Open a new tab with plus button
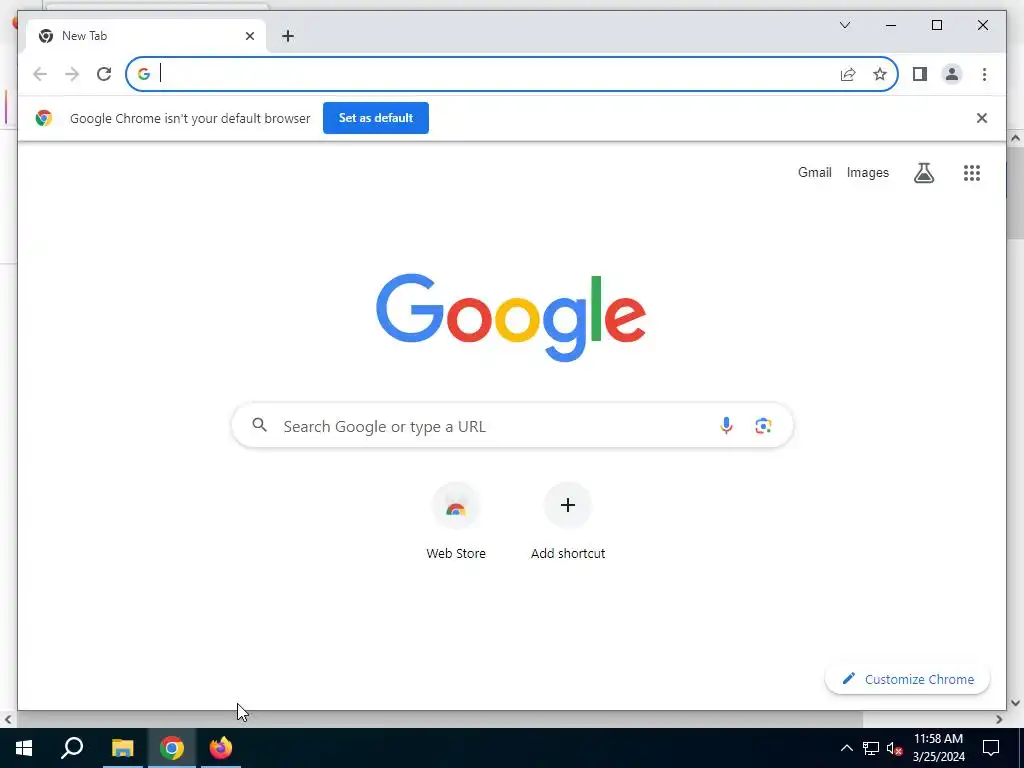The width and height of the screenshot is (1024, 768). coord(288,36)
